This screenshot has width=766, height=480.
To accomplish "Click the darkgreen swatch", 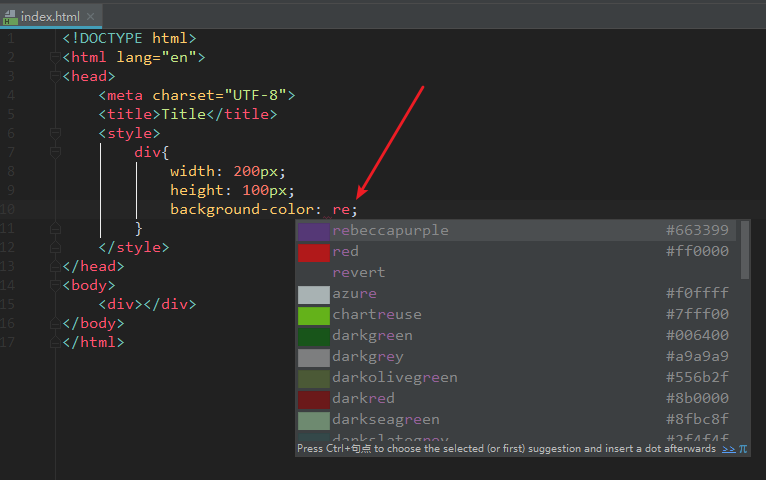I will [314, 337].
